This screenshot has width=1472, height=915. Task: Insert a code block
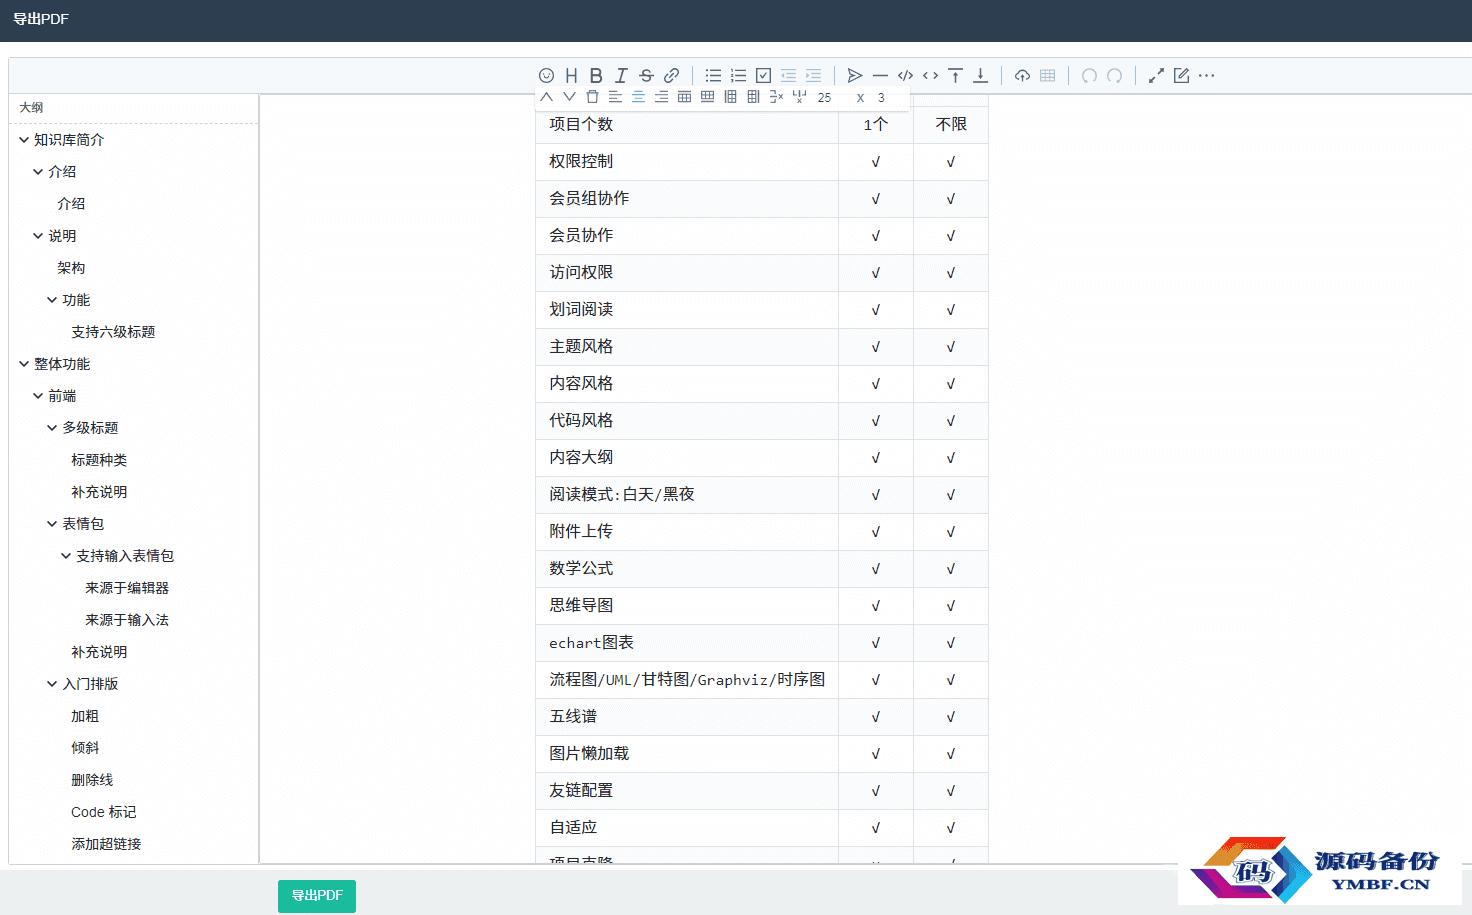pyautogui.click(x=905, y=76)
